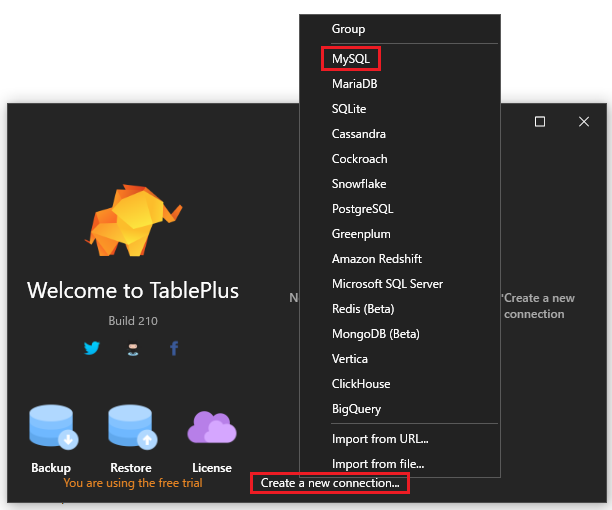Select Microsoft SQL Server

click(400, 284)
